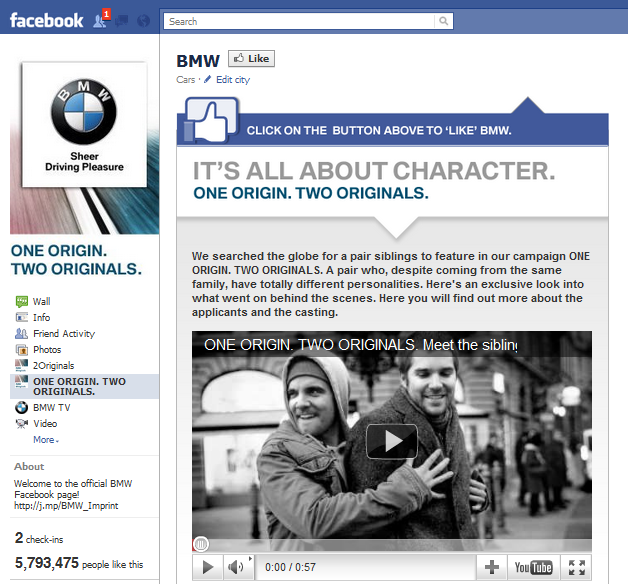Viewport: 628px width, 584px height.
Task: Focus the Search input field
Action: click(299, 21)
